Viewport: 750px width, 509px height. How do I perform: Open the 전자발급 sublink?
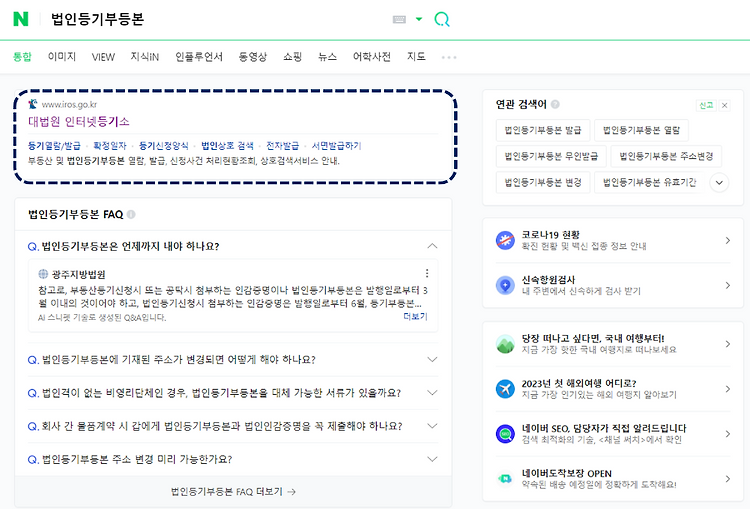(x=282, y=145)
